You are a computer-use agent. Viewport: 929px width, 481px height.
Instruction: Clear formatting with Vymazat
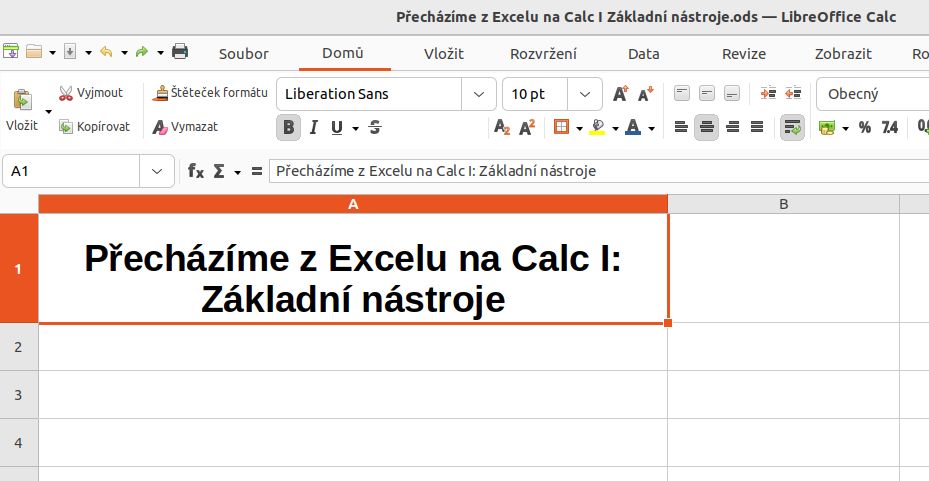pos(185,127)
